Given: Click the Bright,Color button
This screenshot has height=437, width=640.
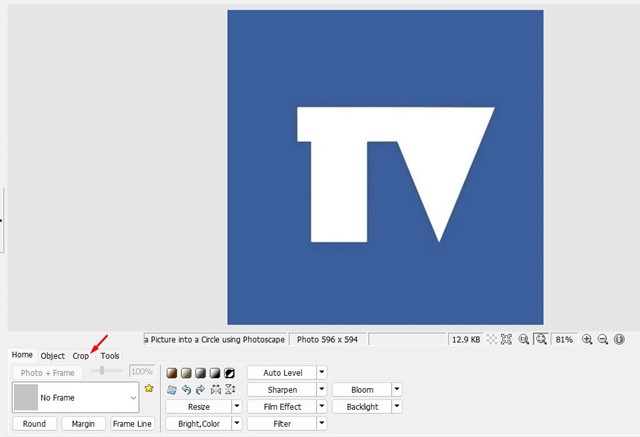Looking at the screenshot, I should coord(199,424).
